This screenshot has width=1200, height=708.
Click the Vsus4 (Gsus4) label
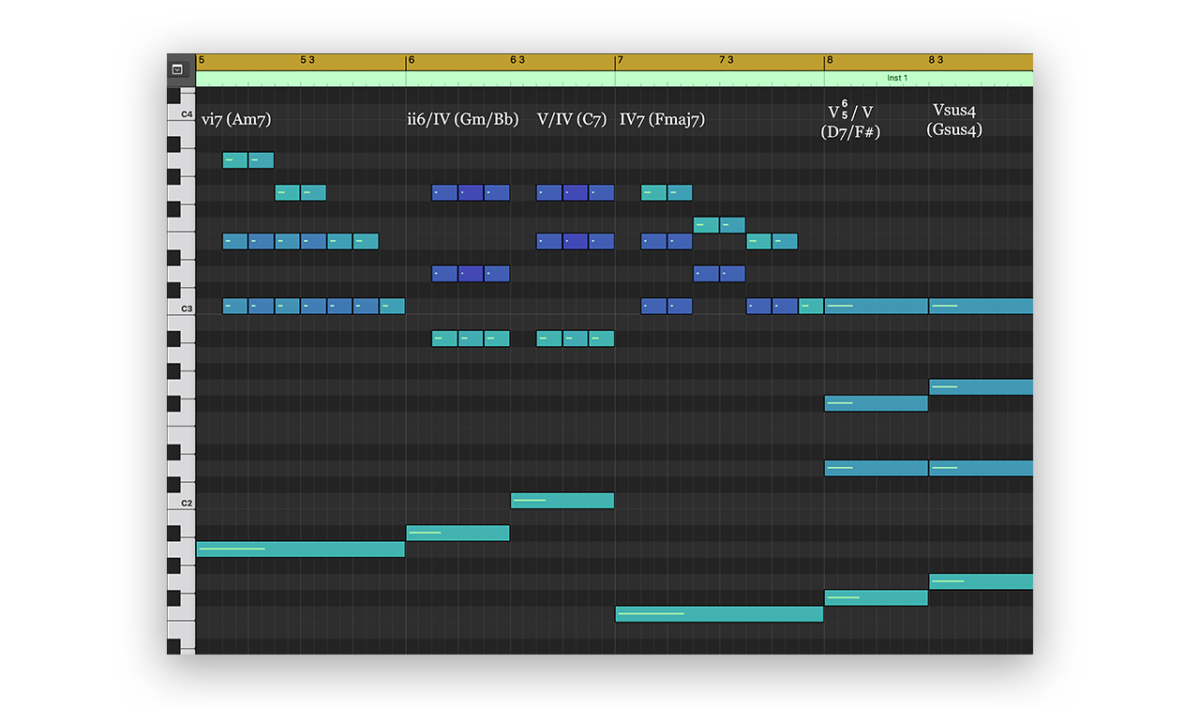[x=953, y=120]
